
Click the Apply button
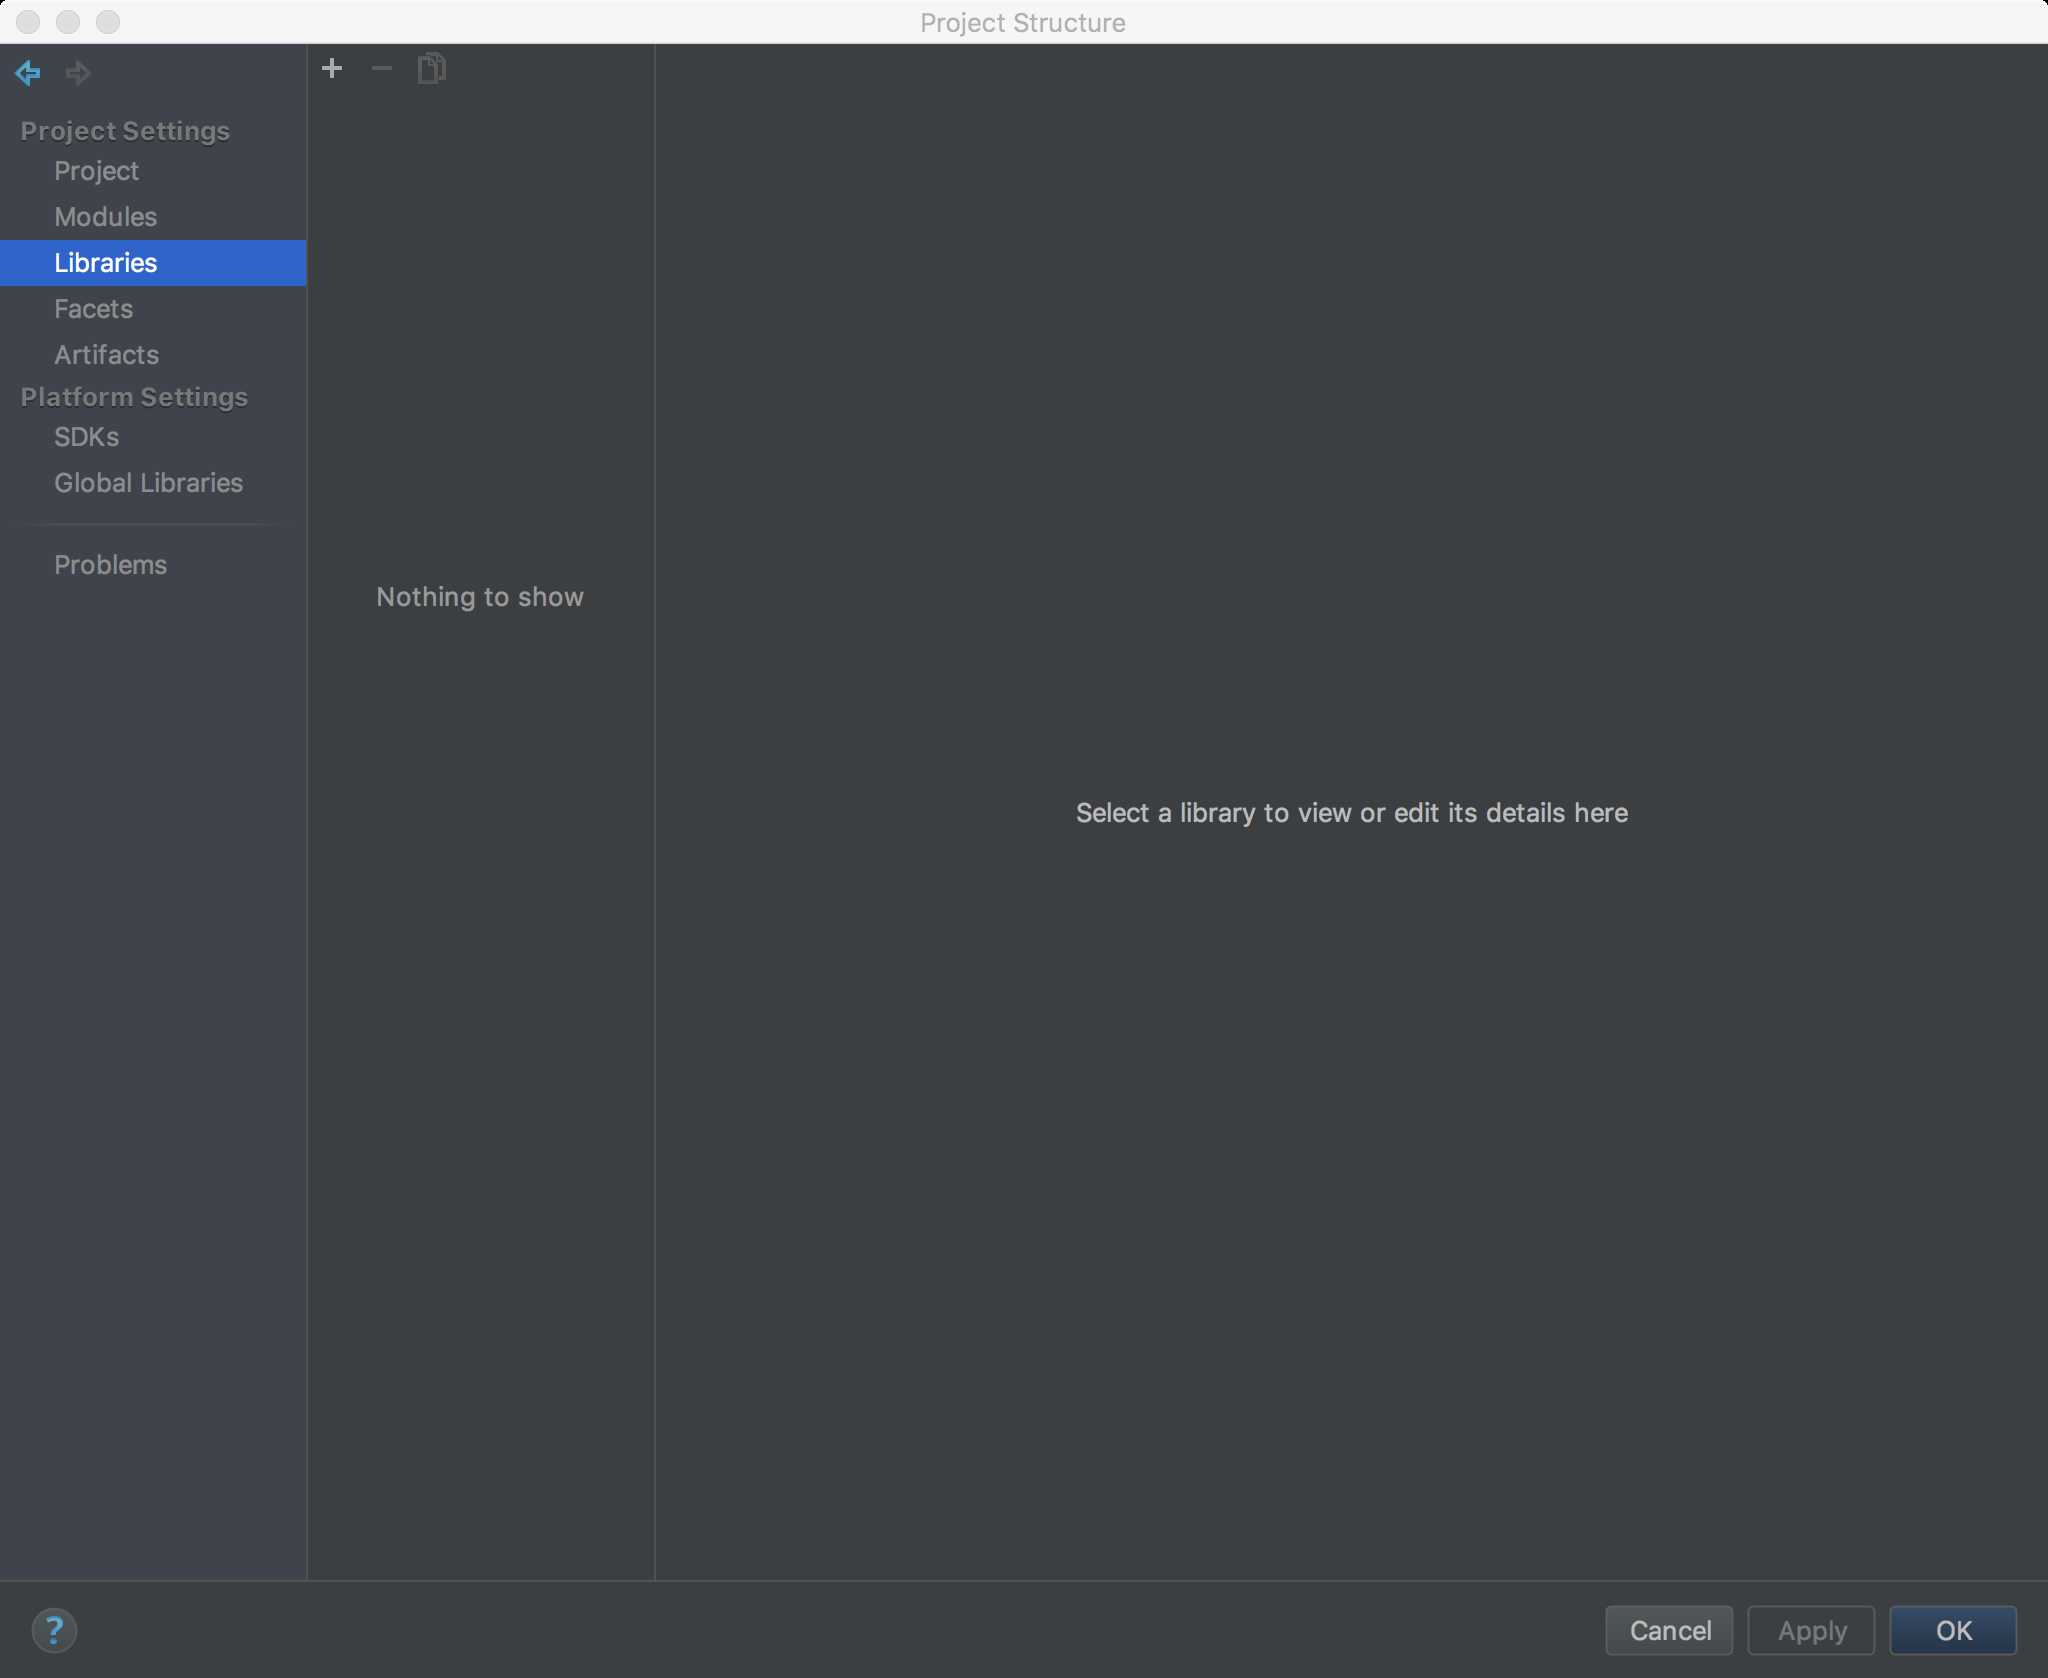(1812, 1629)
